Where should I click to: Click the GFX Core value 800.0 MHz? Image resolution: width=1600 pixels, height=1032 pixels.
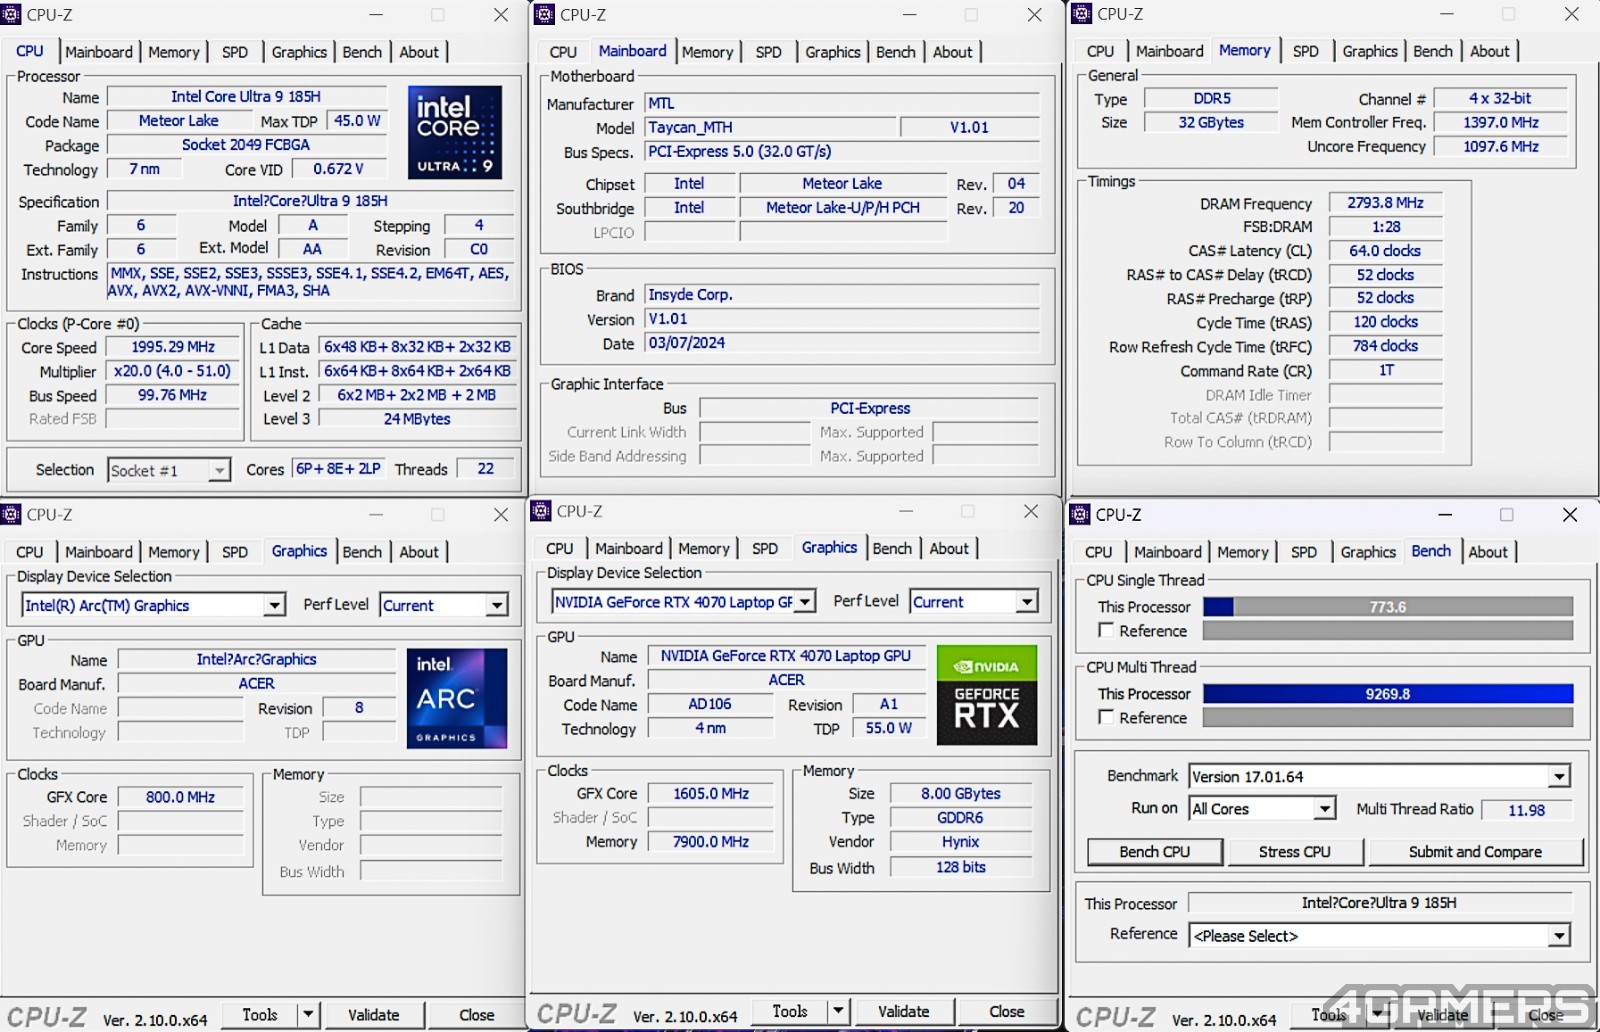[180, 797]
